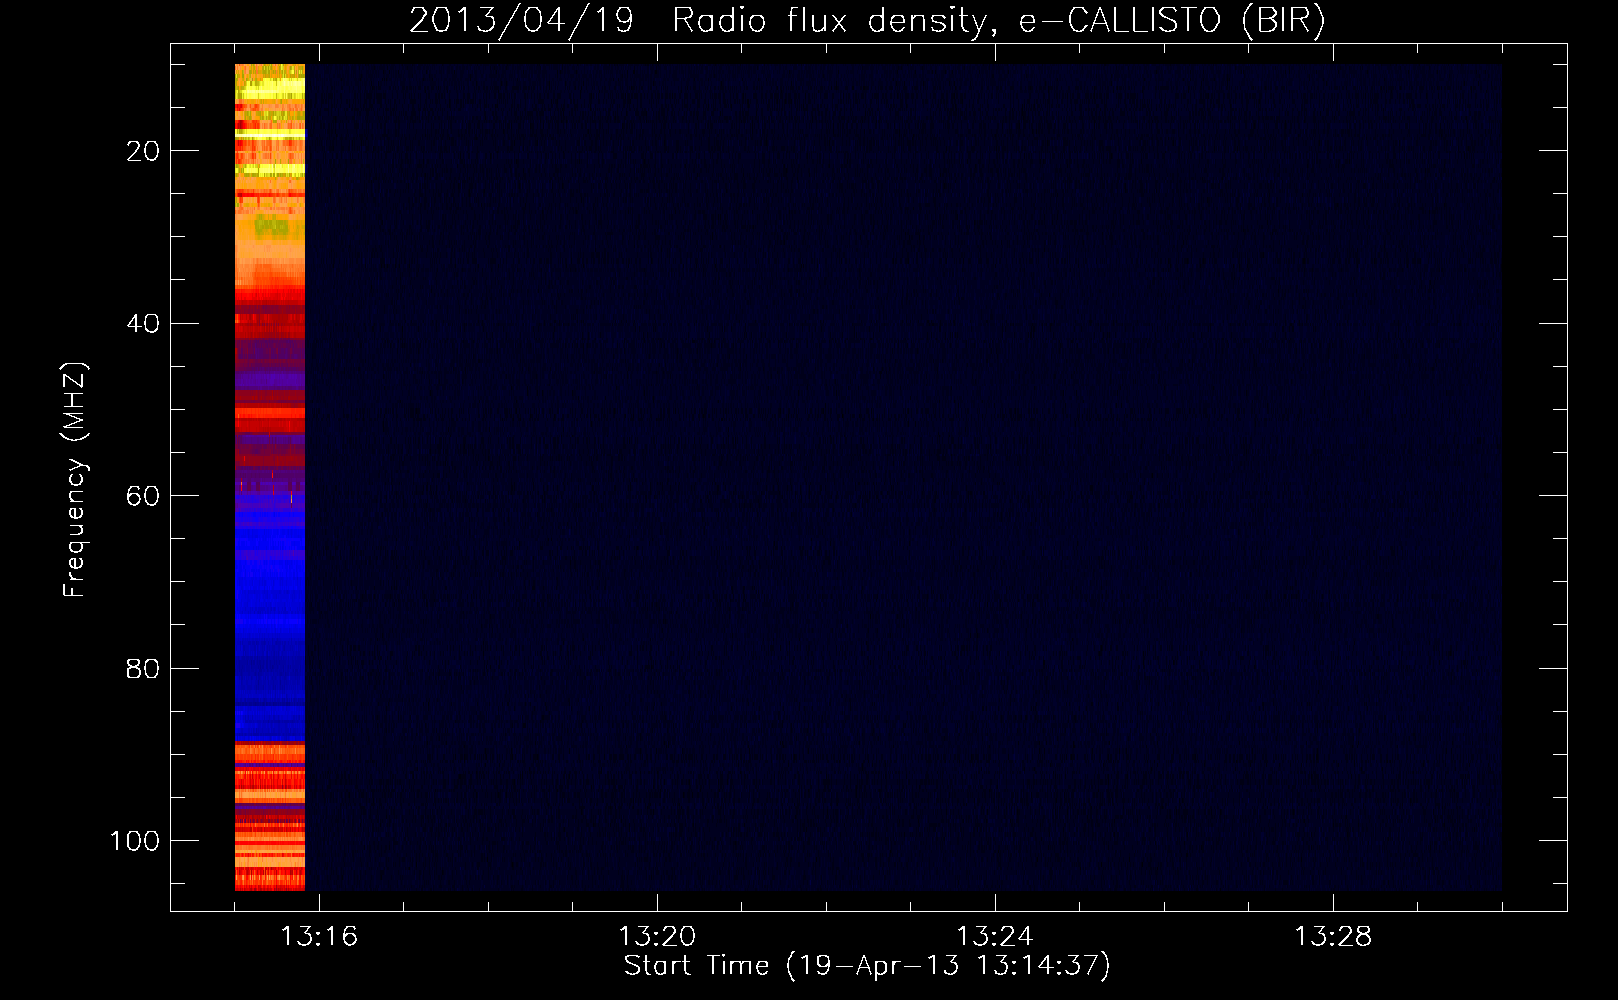Click the 40 MHz frequency tick label
Viewport: 1618px width, 1000px height.
(x=143, y=323)
